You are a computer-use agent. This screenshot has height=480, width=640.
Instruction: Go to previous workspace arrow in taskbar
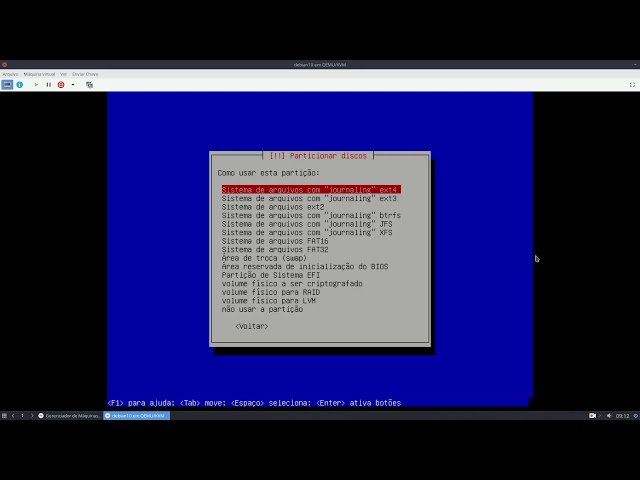(13, 416)
